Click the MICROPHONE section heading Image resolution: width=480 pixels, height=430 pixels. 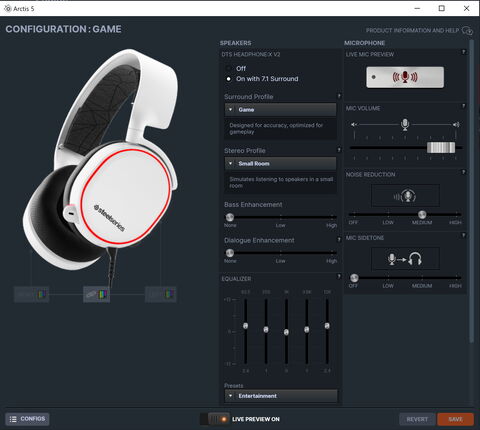pos(365,43)
